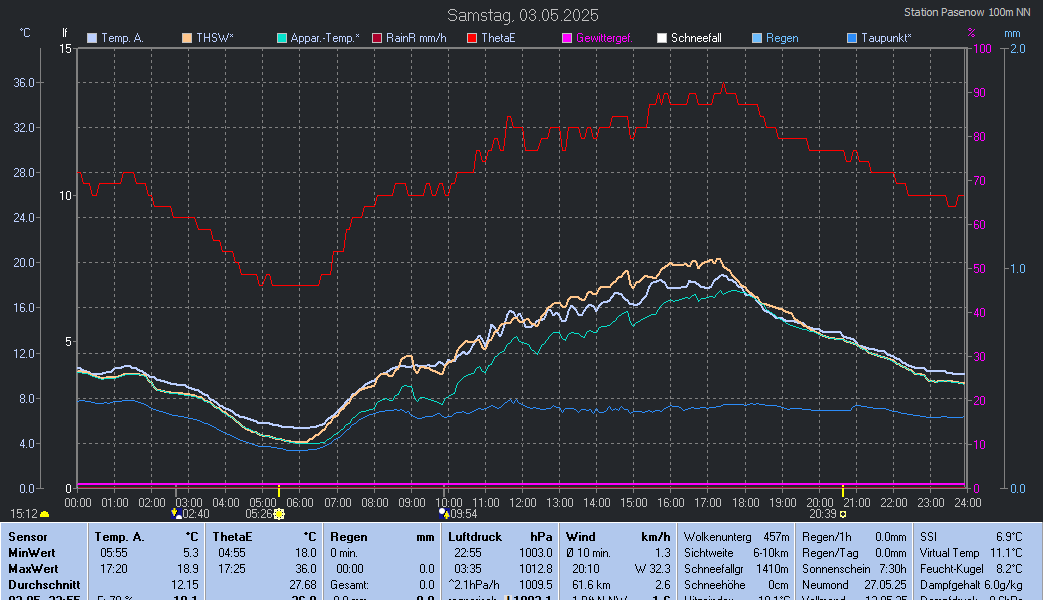Click the light blue Regen legend swatch
The width and height of the screenshot is (1043, 600).
click(757, 38)
